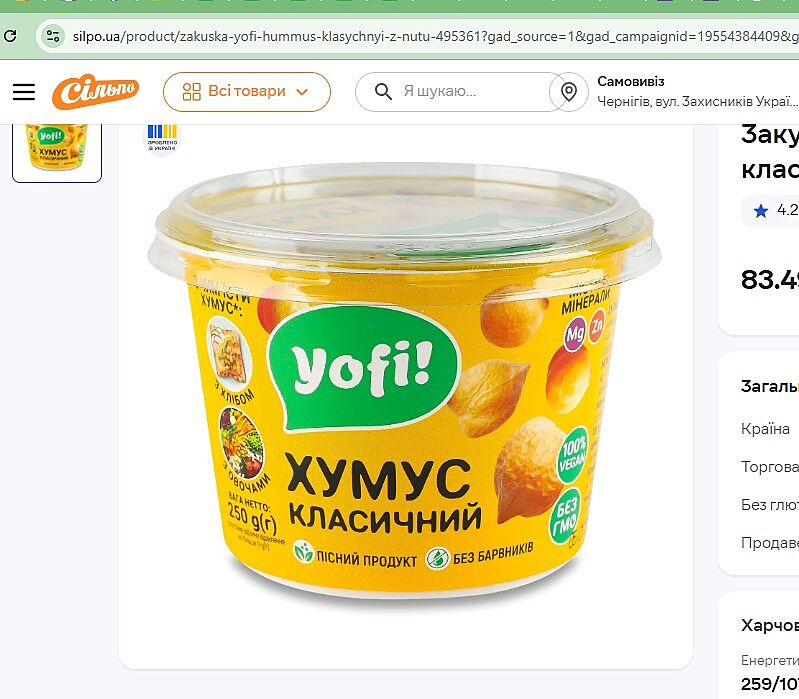
Task: Open the Самовивіз delivery option
Action: [631, 82]
